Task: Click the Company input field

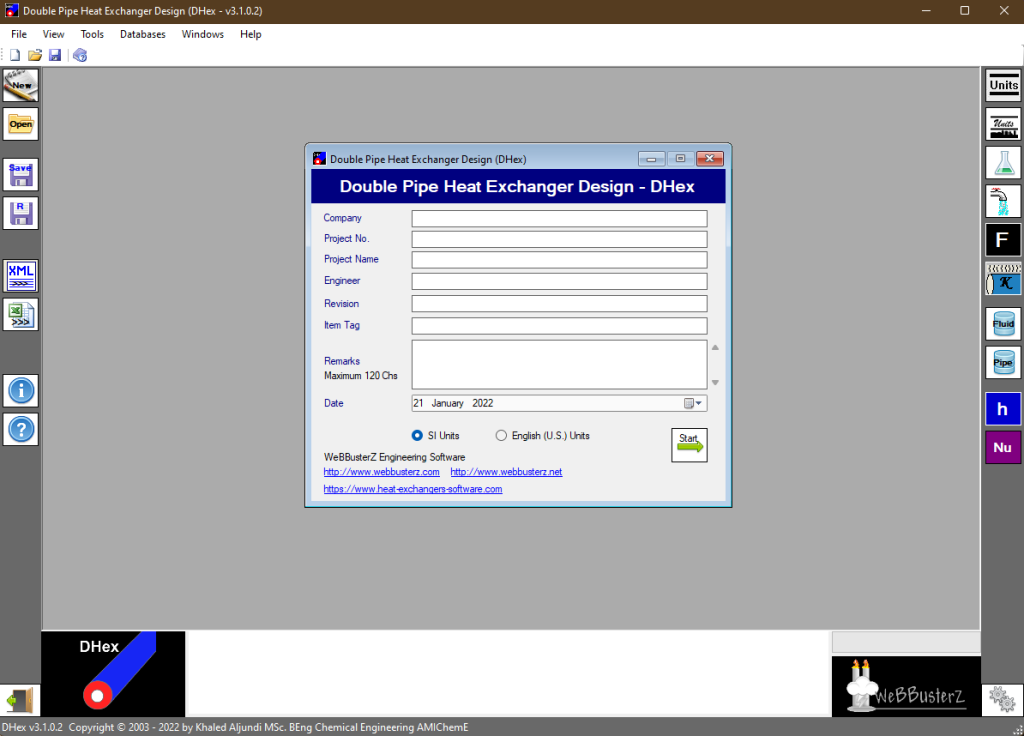Action: tap(559, 218)
